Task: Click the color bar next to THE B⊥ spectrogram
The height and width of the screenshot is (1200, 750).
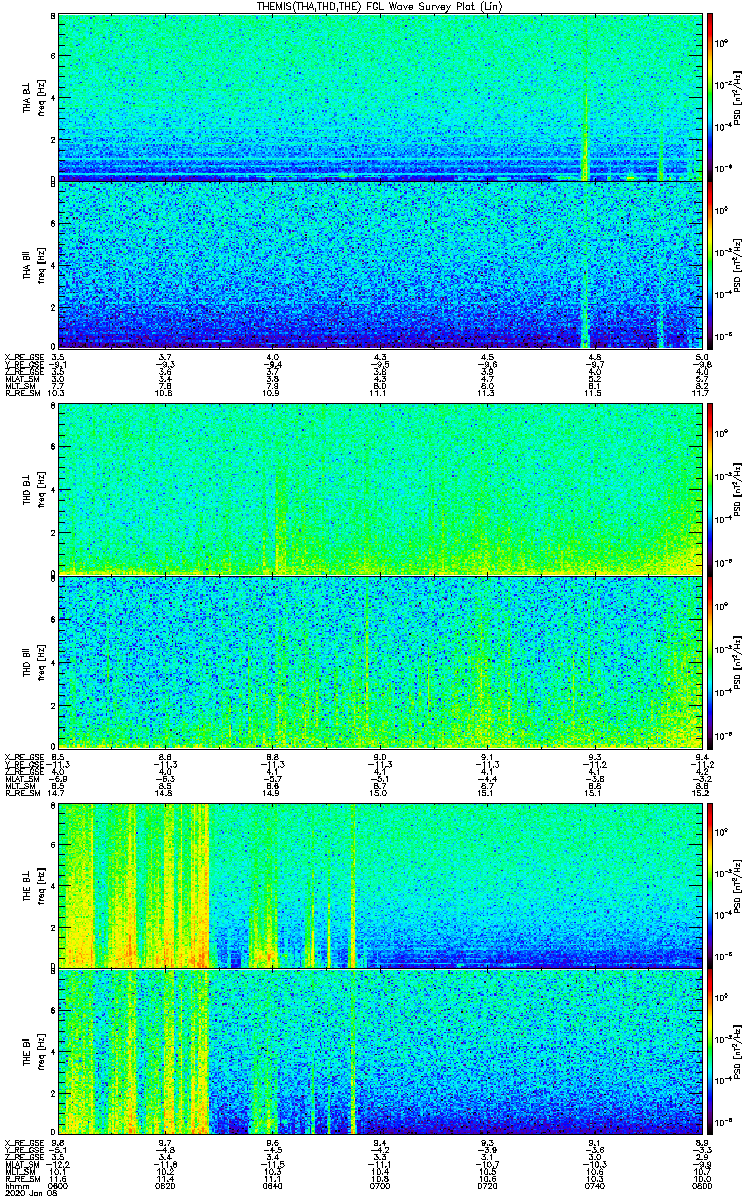Action: (x=710, y=885)
